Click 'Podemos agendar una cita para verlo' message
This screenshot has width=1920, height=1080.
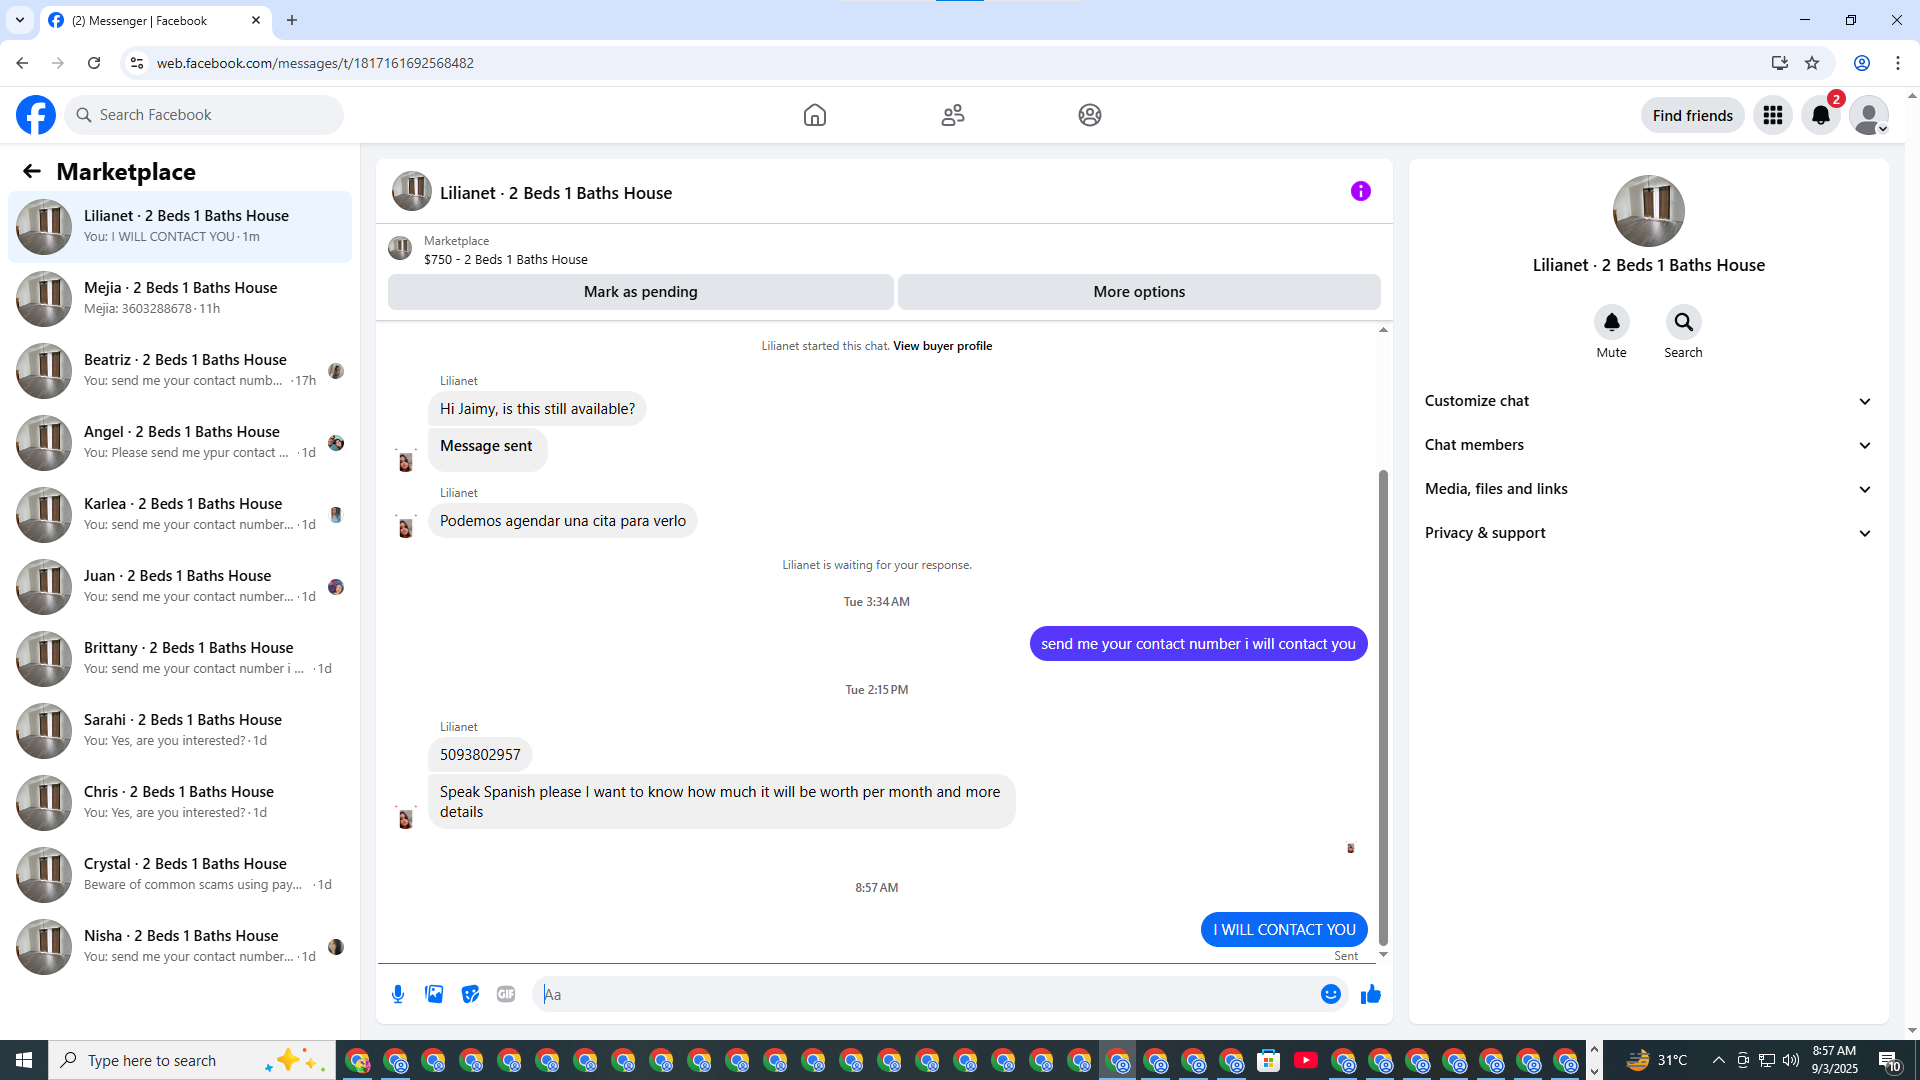563,521
